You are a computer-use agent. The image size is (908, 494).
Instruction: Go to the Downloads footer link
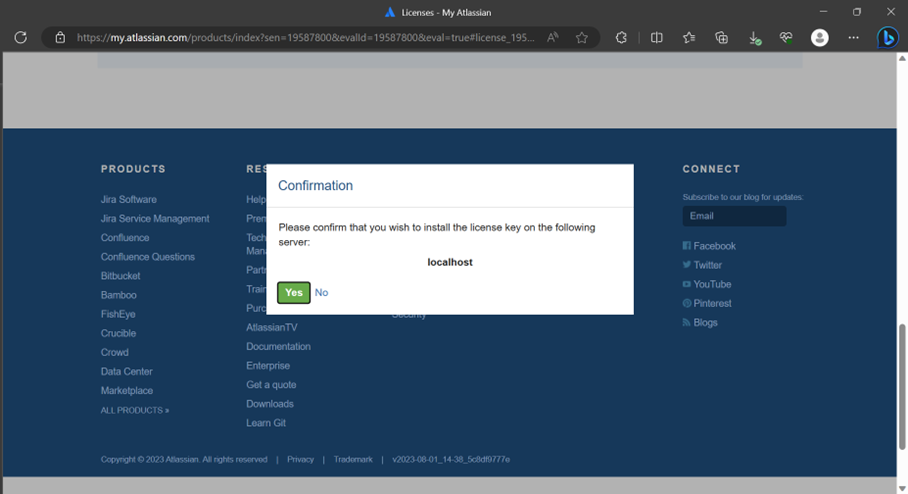(x=270, y=404)
